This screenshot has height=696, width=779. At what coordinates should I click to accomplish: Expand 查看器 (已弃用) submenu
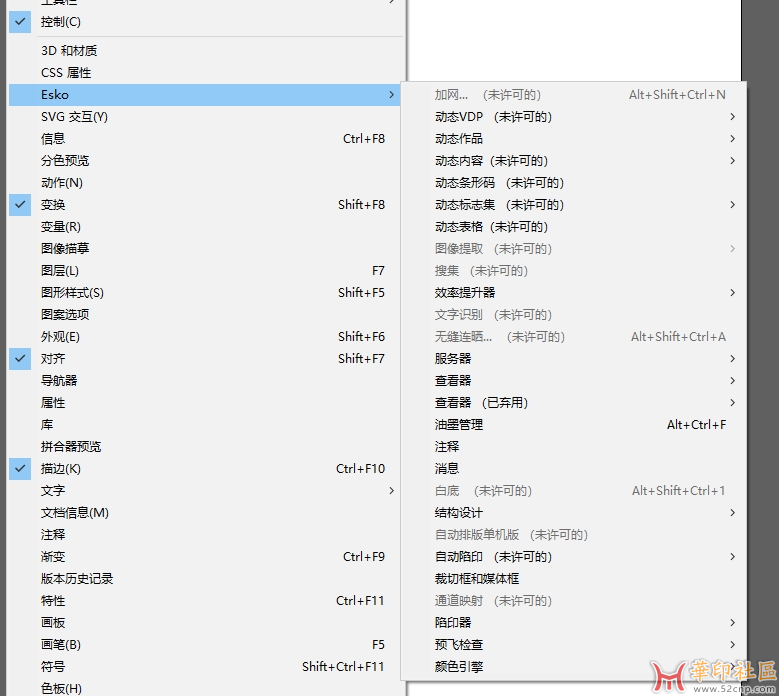[x=574, y=402]
